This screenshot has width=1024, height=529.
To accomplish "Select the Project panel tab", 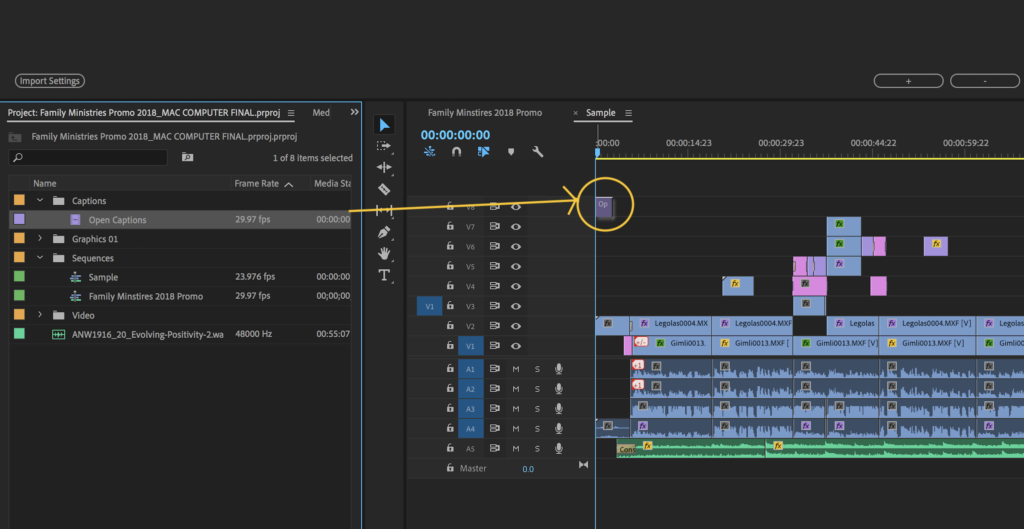I will (x=144, y=113).
